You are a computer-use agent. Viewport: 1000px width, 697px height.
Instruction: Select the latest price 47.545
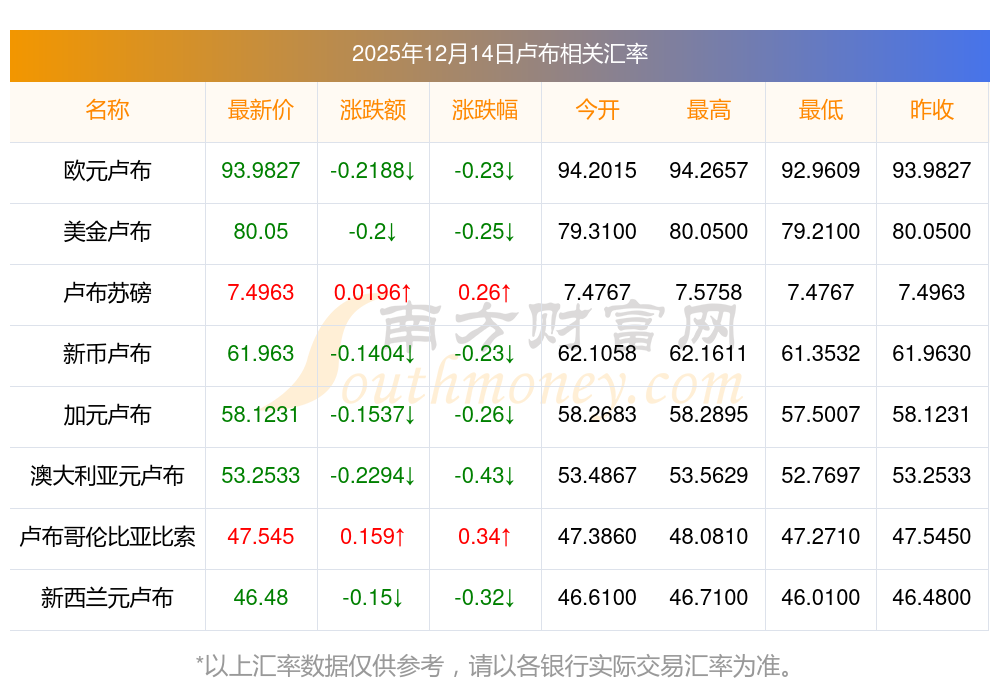(x=261, y=536)
